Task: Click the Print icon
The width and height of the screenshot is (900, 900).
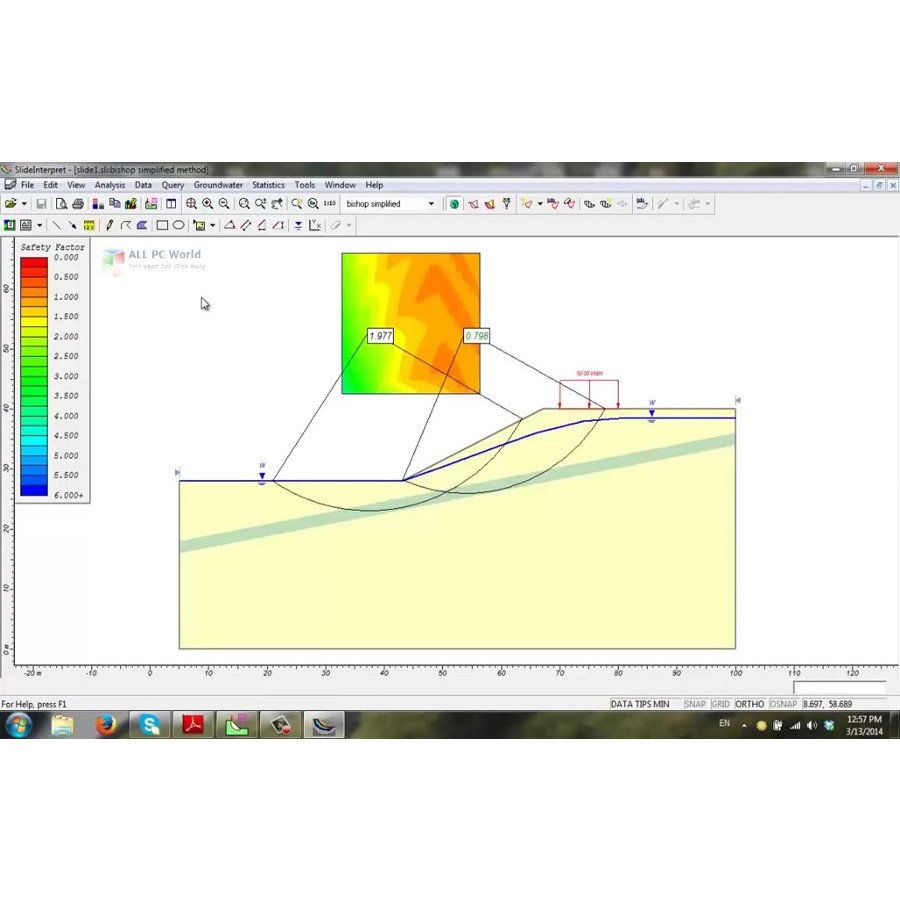Action: click(x=78, y=204)
